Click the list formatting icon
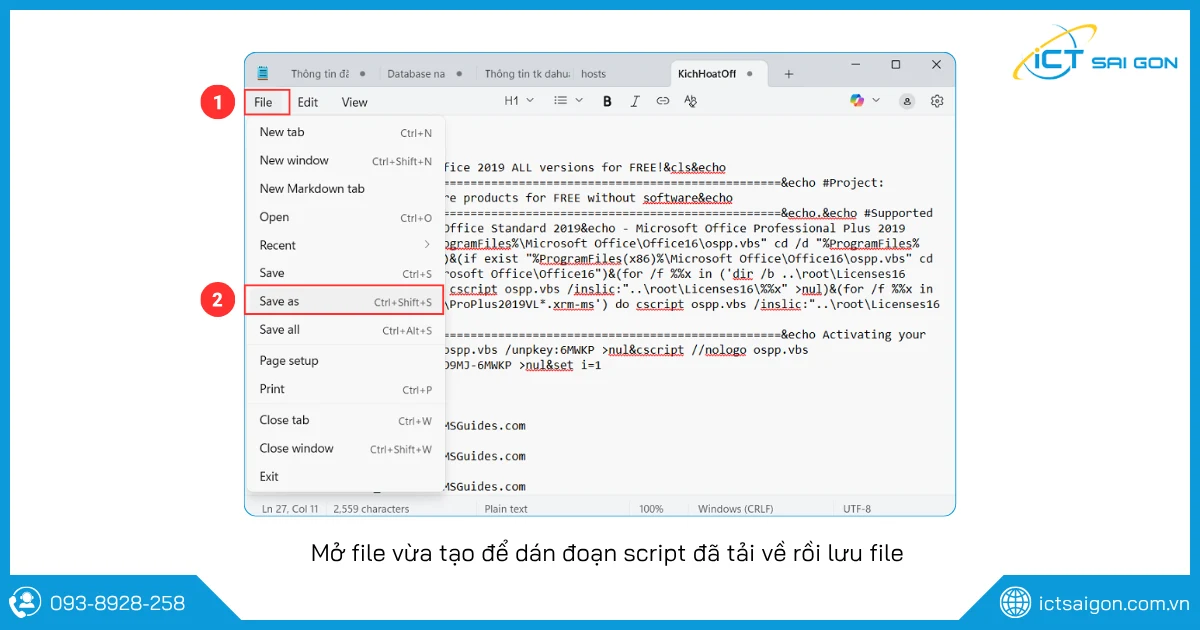The height and width of the screenshot is (630, 1200). [561, 101]
